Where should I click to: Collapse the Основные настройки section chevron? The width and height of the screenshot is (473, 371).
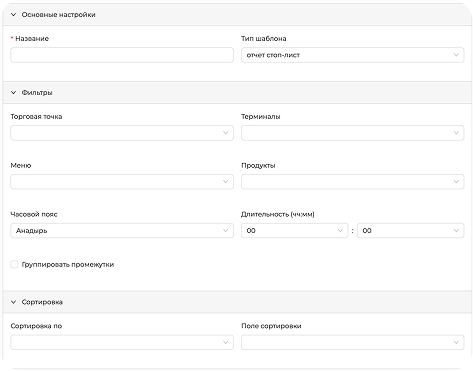point(13,15)
